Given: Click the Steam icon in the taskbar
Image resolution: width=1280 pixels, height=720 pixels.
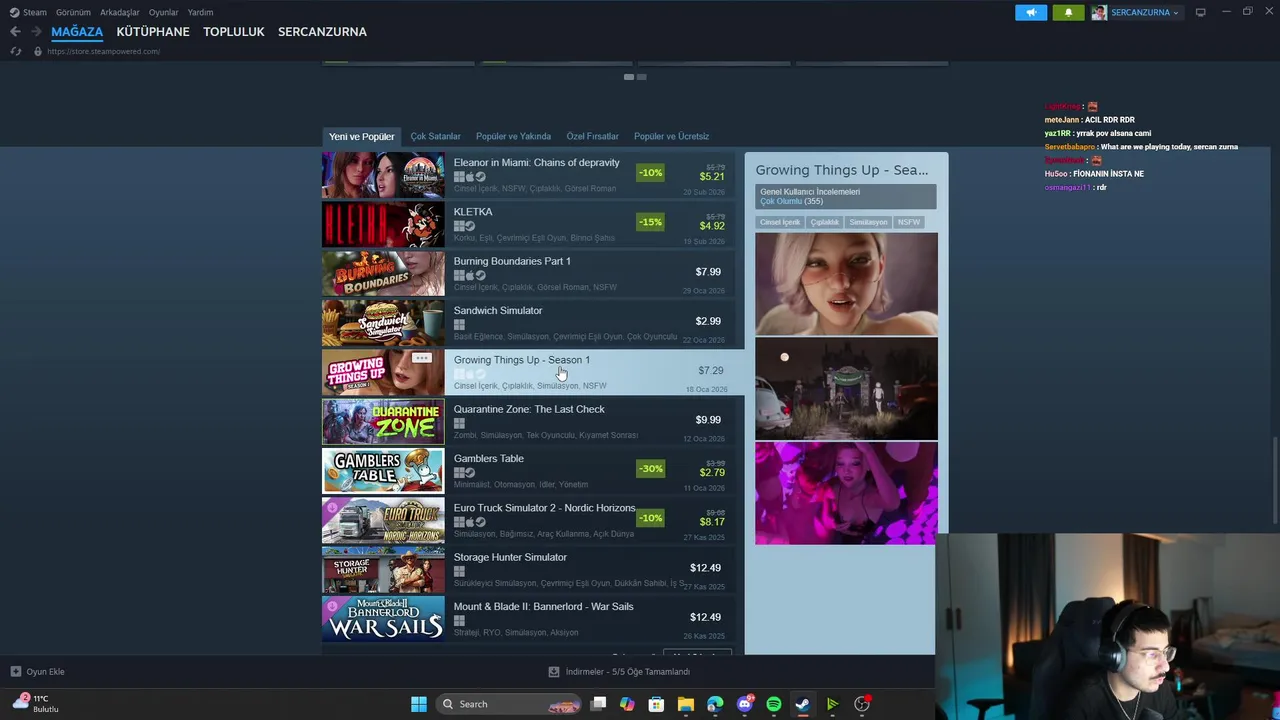Looking at the screenshot, I should pos(802,704).
